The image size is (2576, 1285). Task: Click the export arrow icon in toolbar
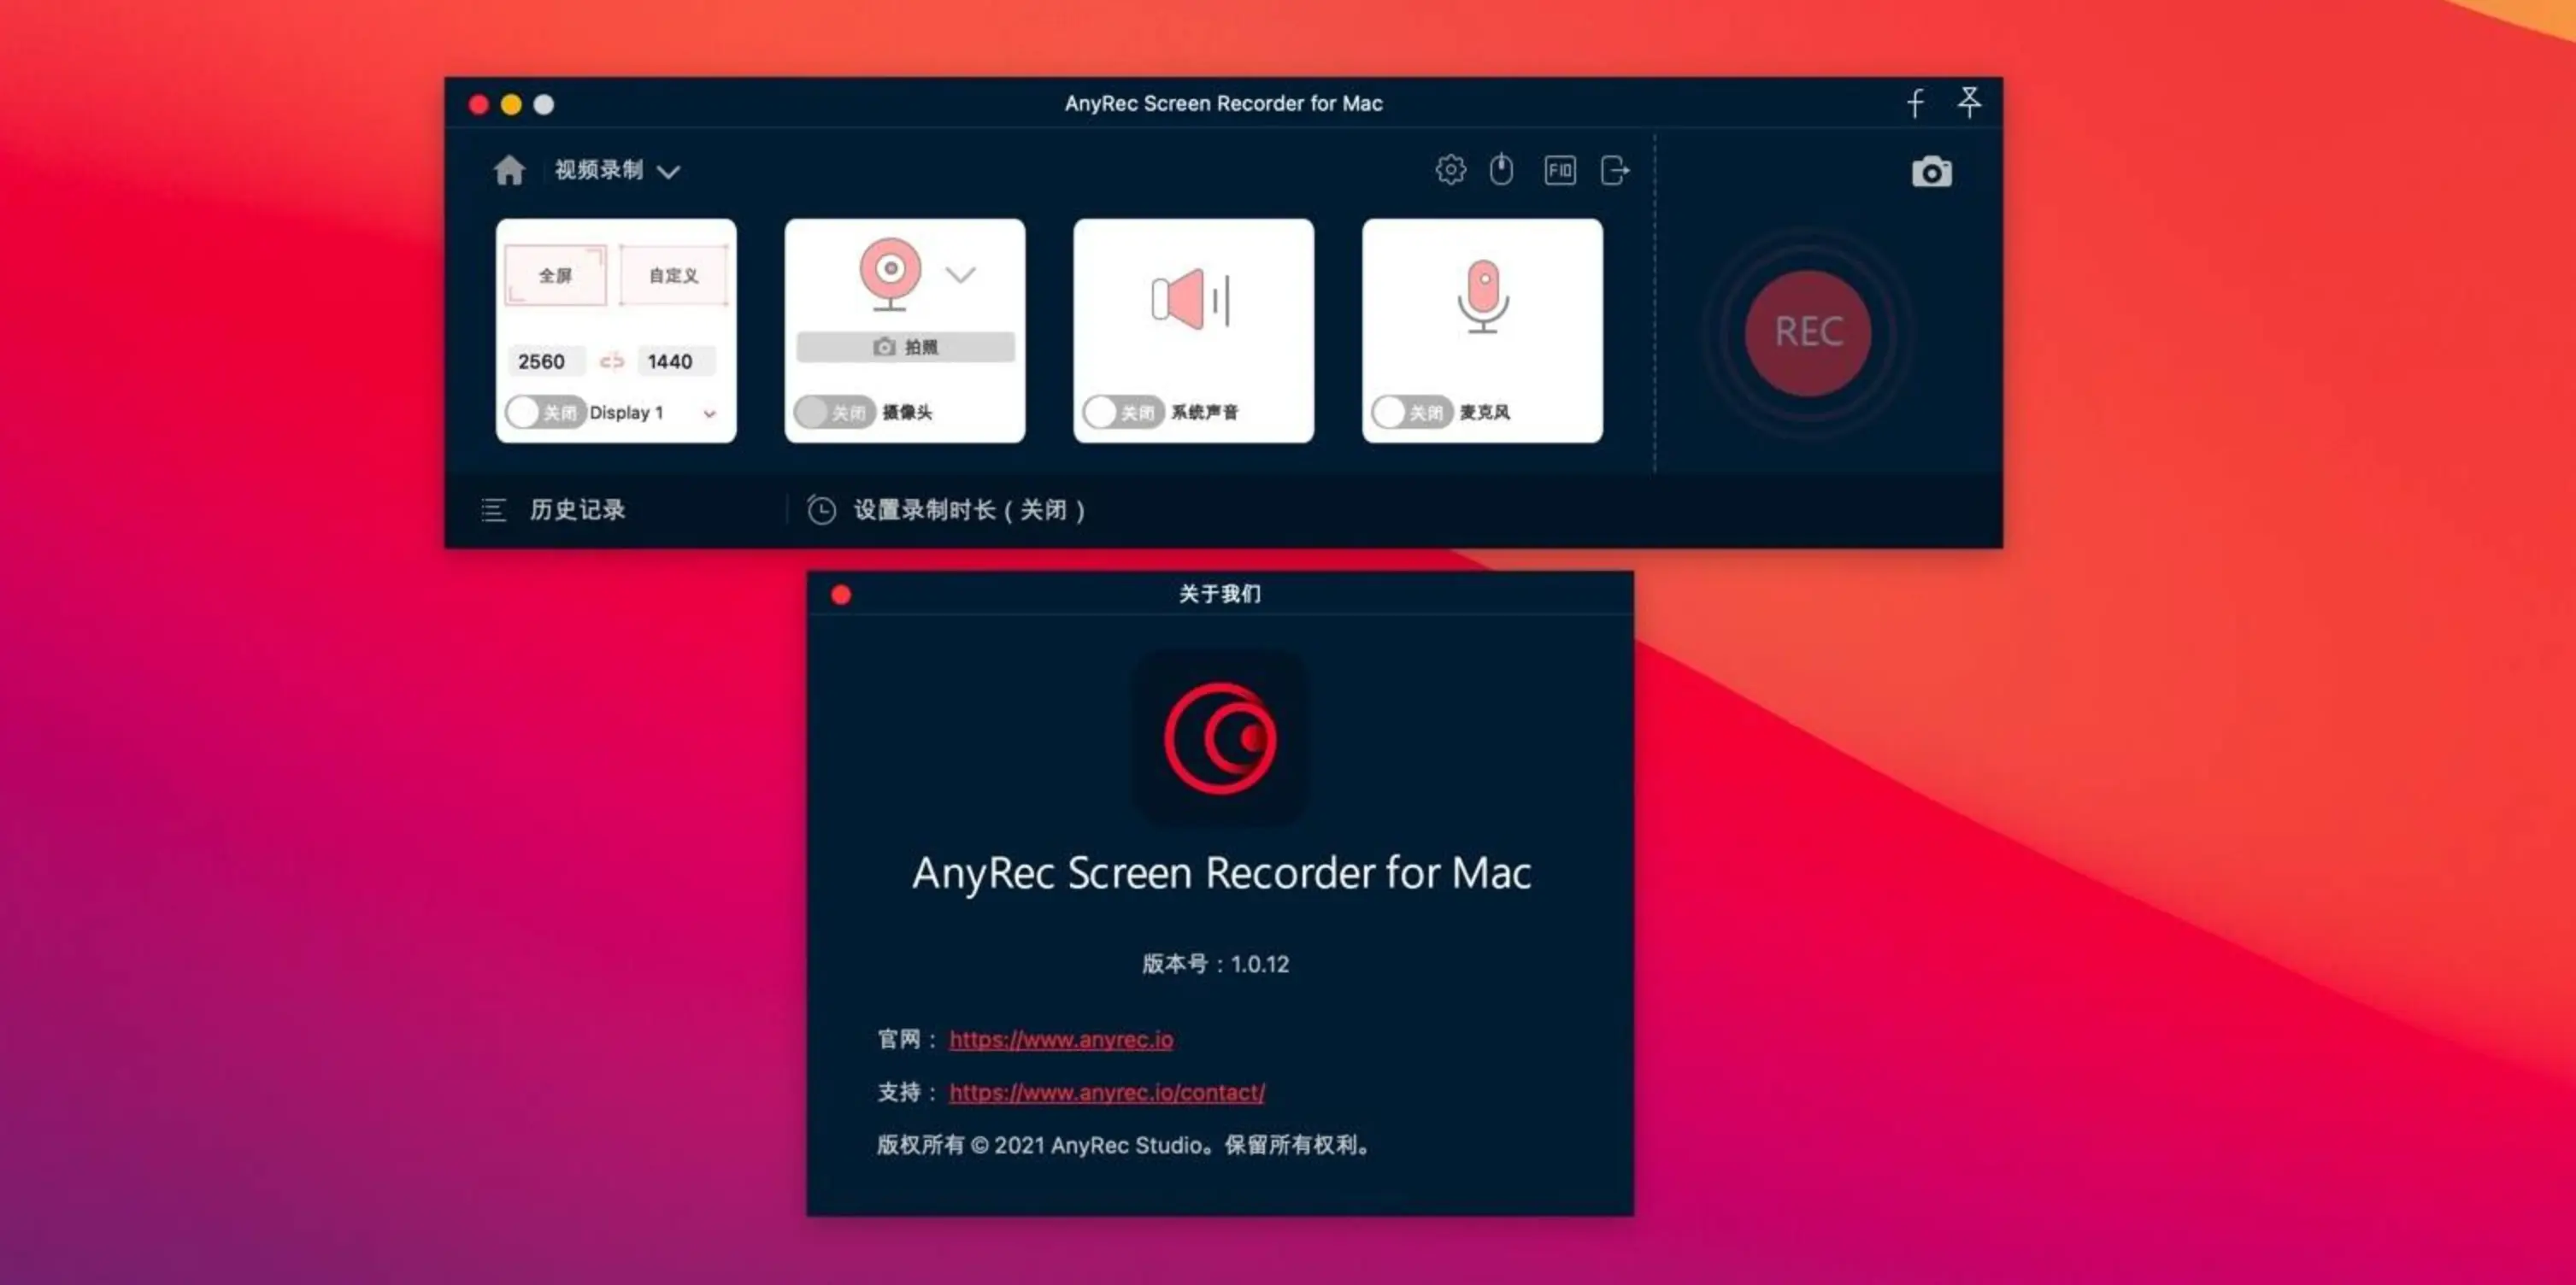click(x=1615, y=171)
